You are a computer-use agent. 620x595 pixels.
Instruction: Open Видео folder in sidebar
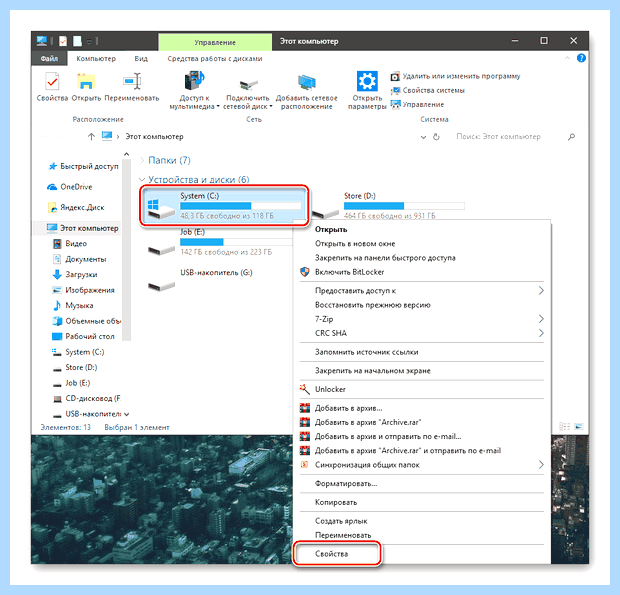pos(70,244)
